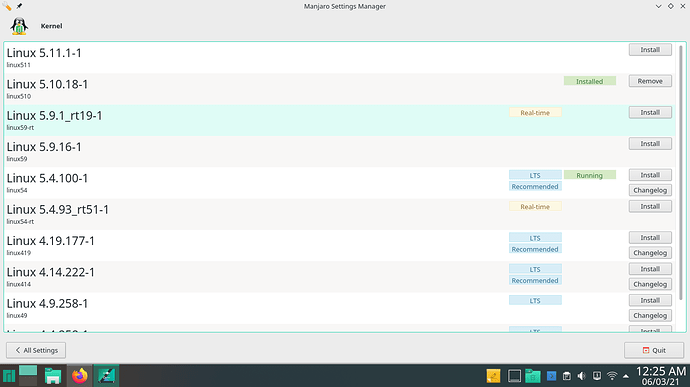Click the show desktop tray icon

tap(514, 376)
